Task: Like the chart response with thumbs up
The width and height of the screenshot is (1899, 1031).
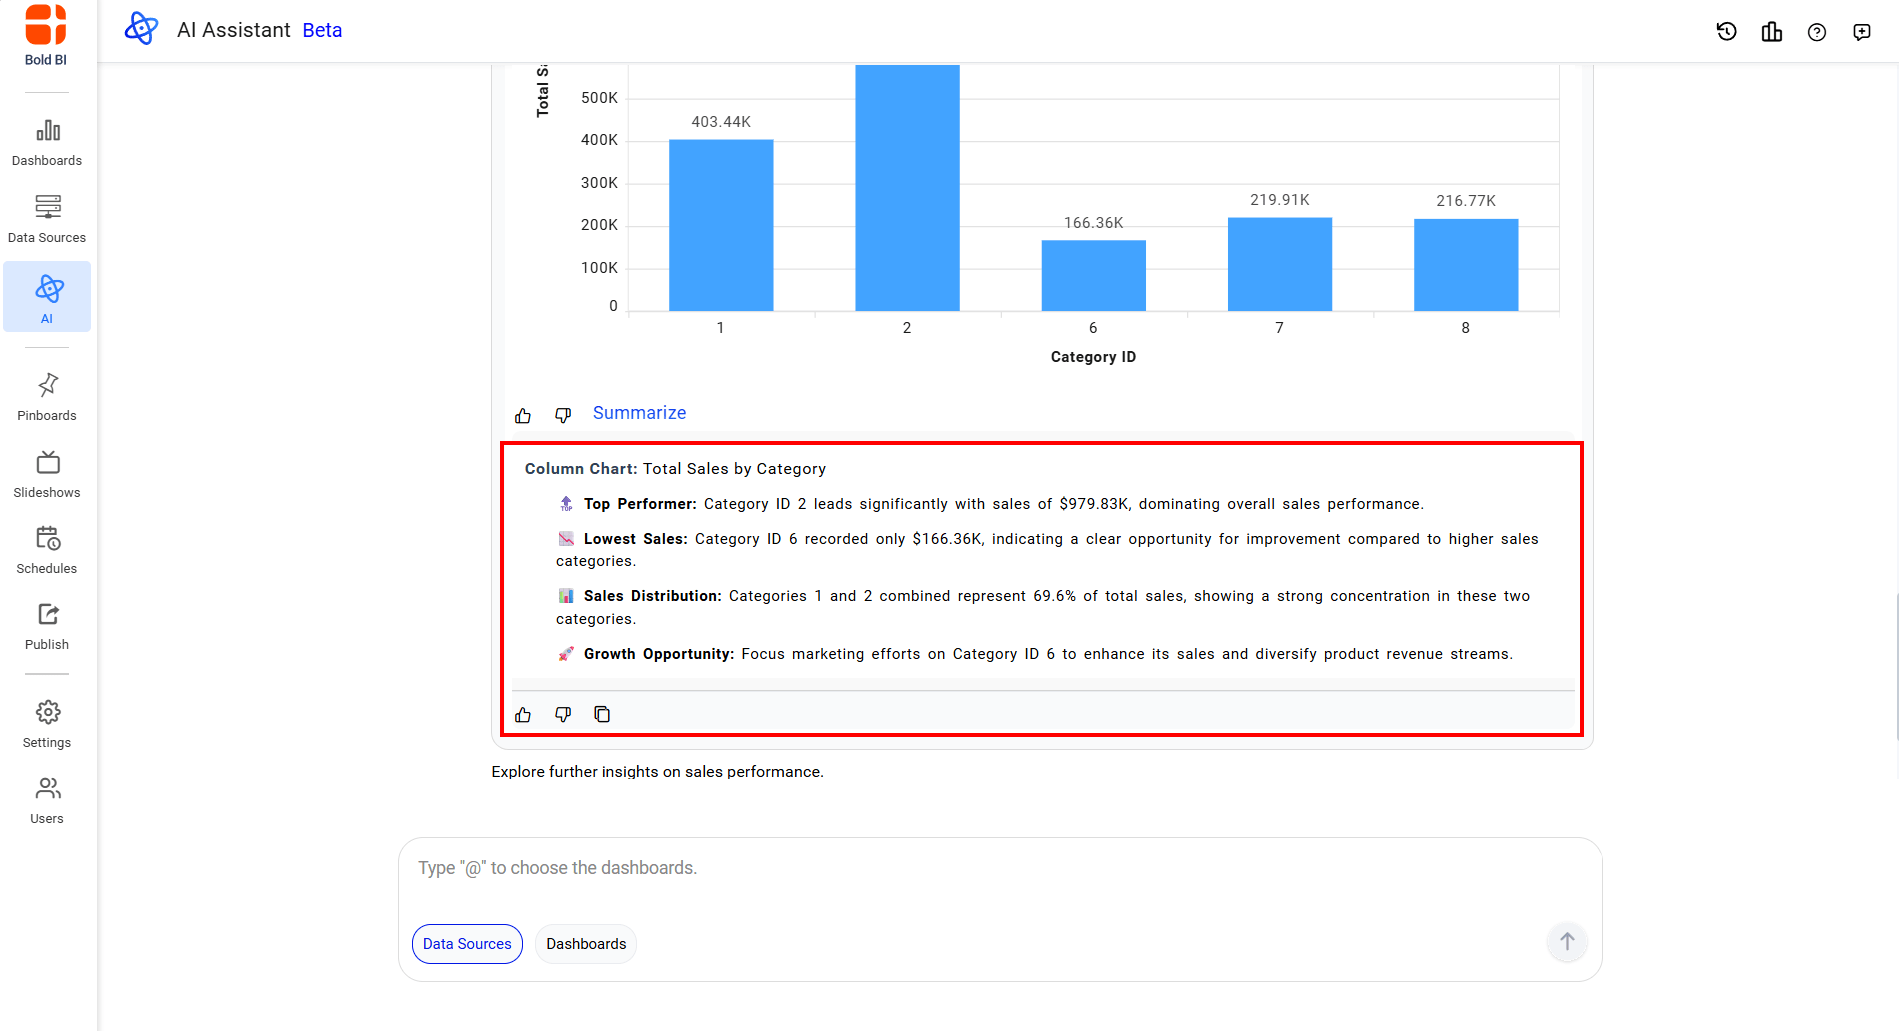Action: click(523, 415)
